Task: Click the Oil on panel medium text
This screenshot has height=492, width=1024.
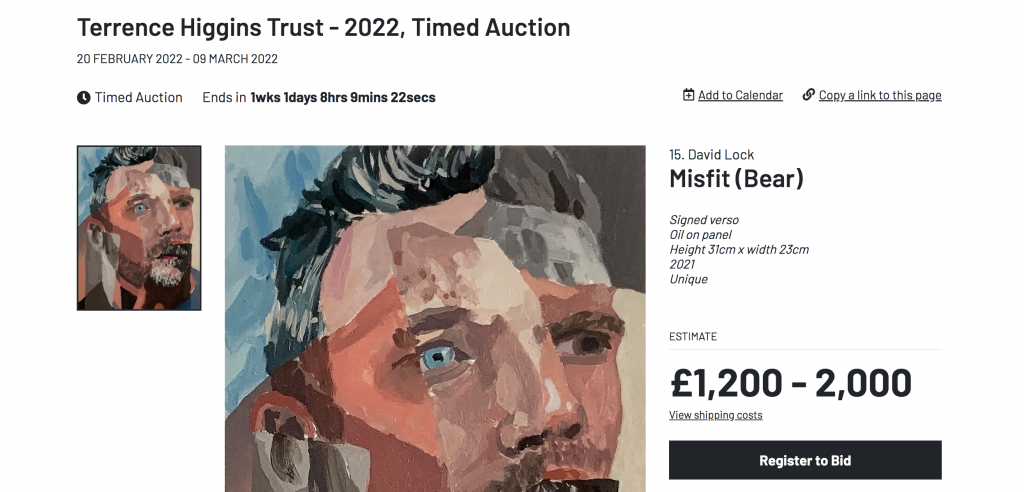Action: click(x=701, y=235)
